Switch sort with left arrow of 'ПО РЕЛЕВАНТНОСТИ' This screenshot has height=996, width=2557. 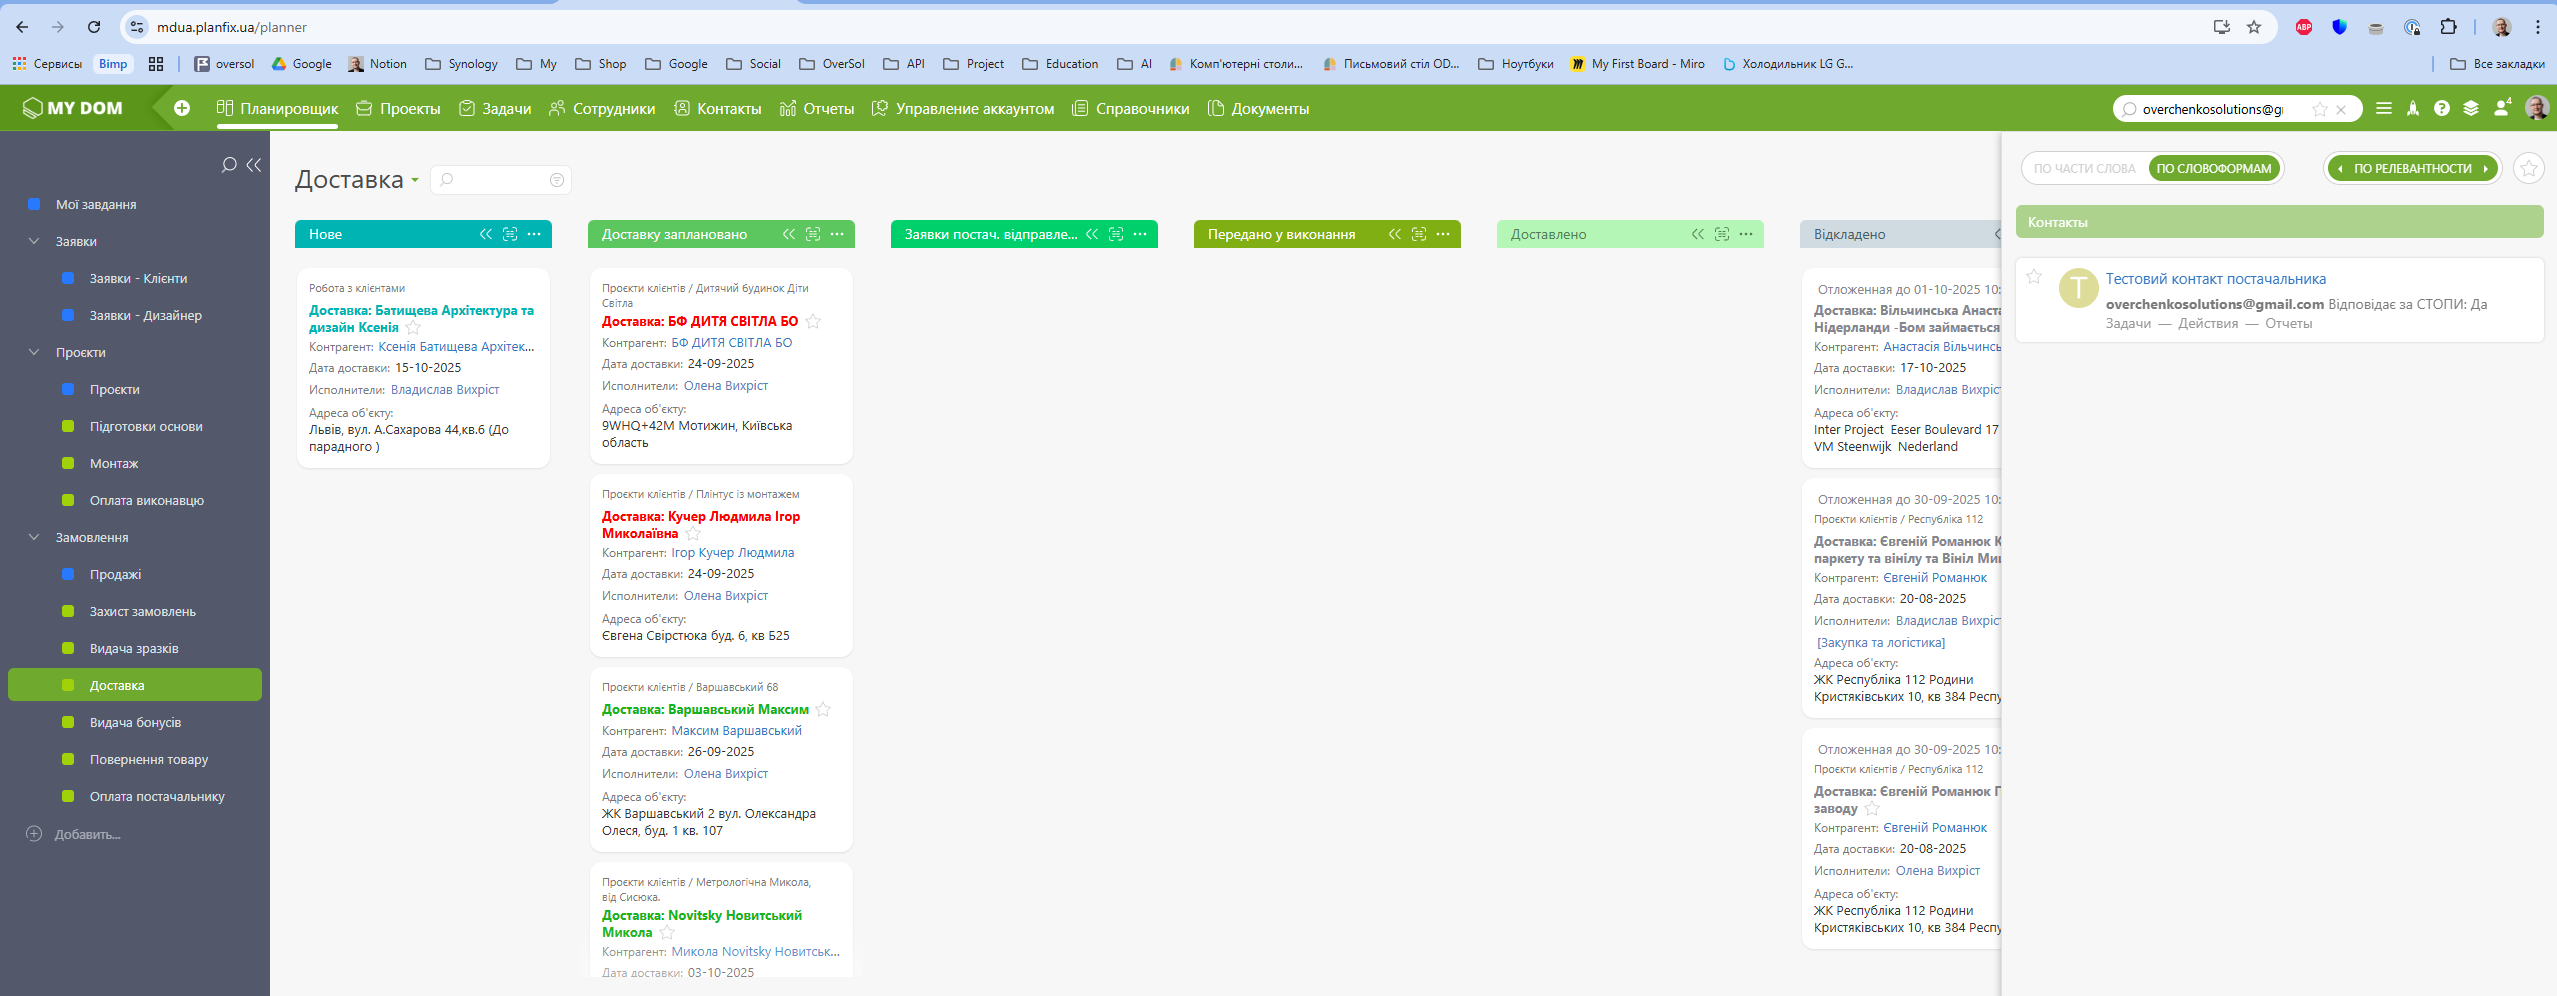(x=2341, y=169)
